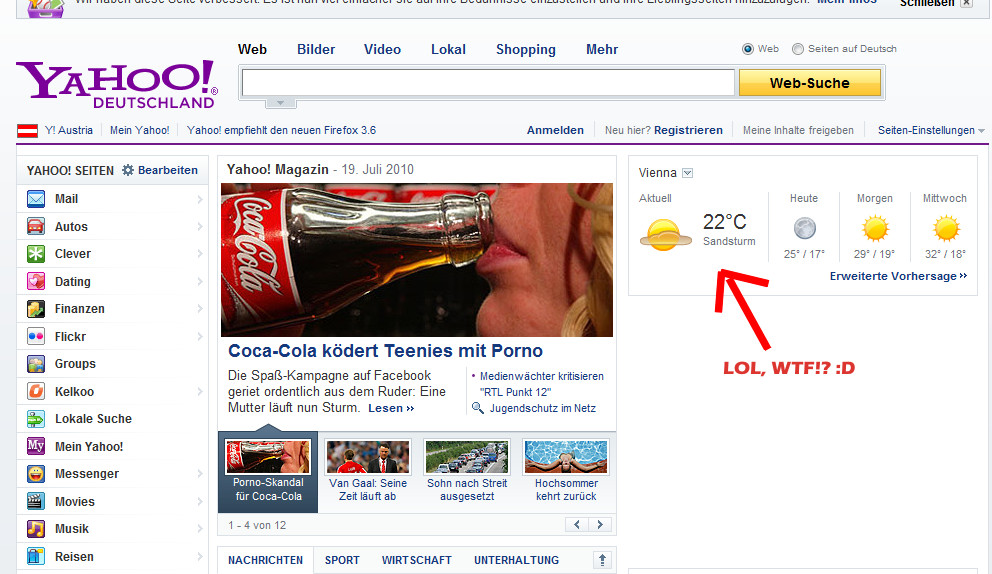Switch to the Lokal search tab
Viewport: 992px width, 574px height.
[x=448, y=49]
